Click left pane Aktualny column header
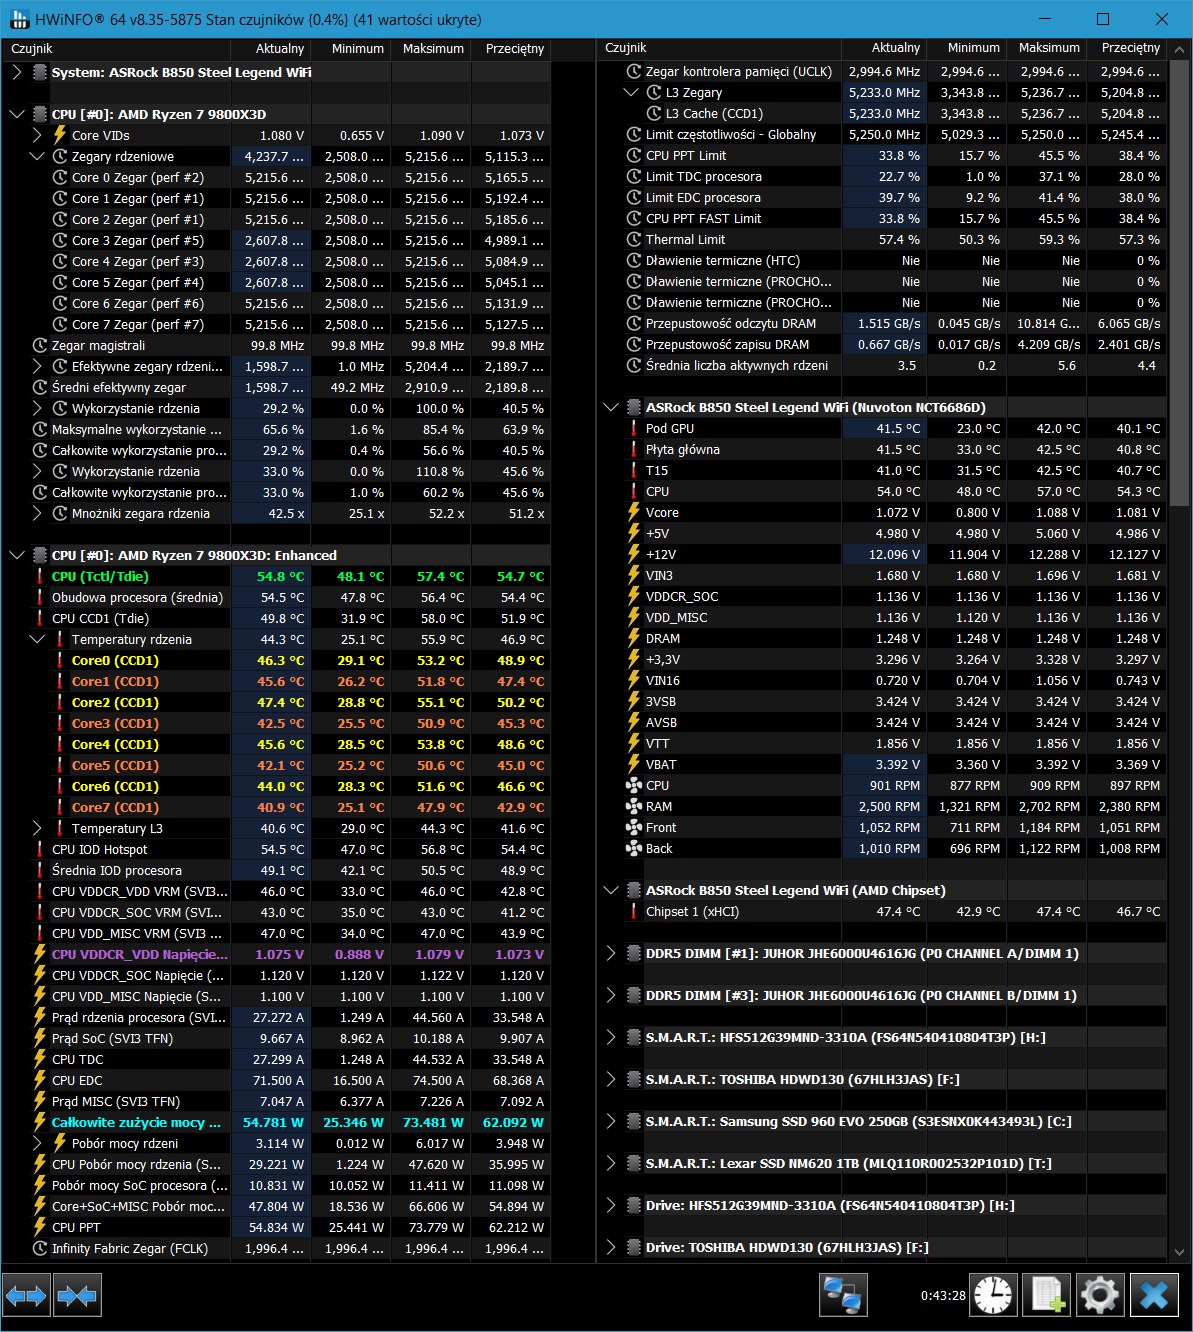 270,48
